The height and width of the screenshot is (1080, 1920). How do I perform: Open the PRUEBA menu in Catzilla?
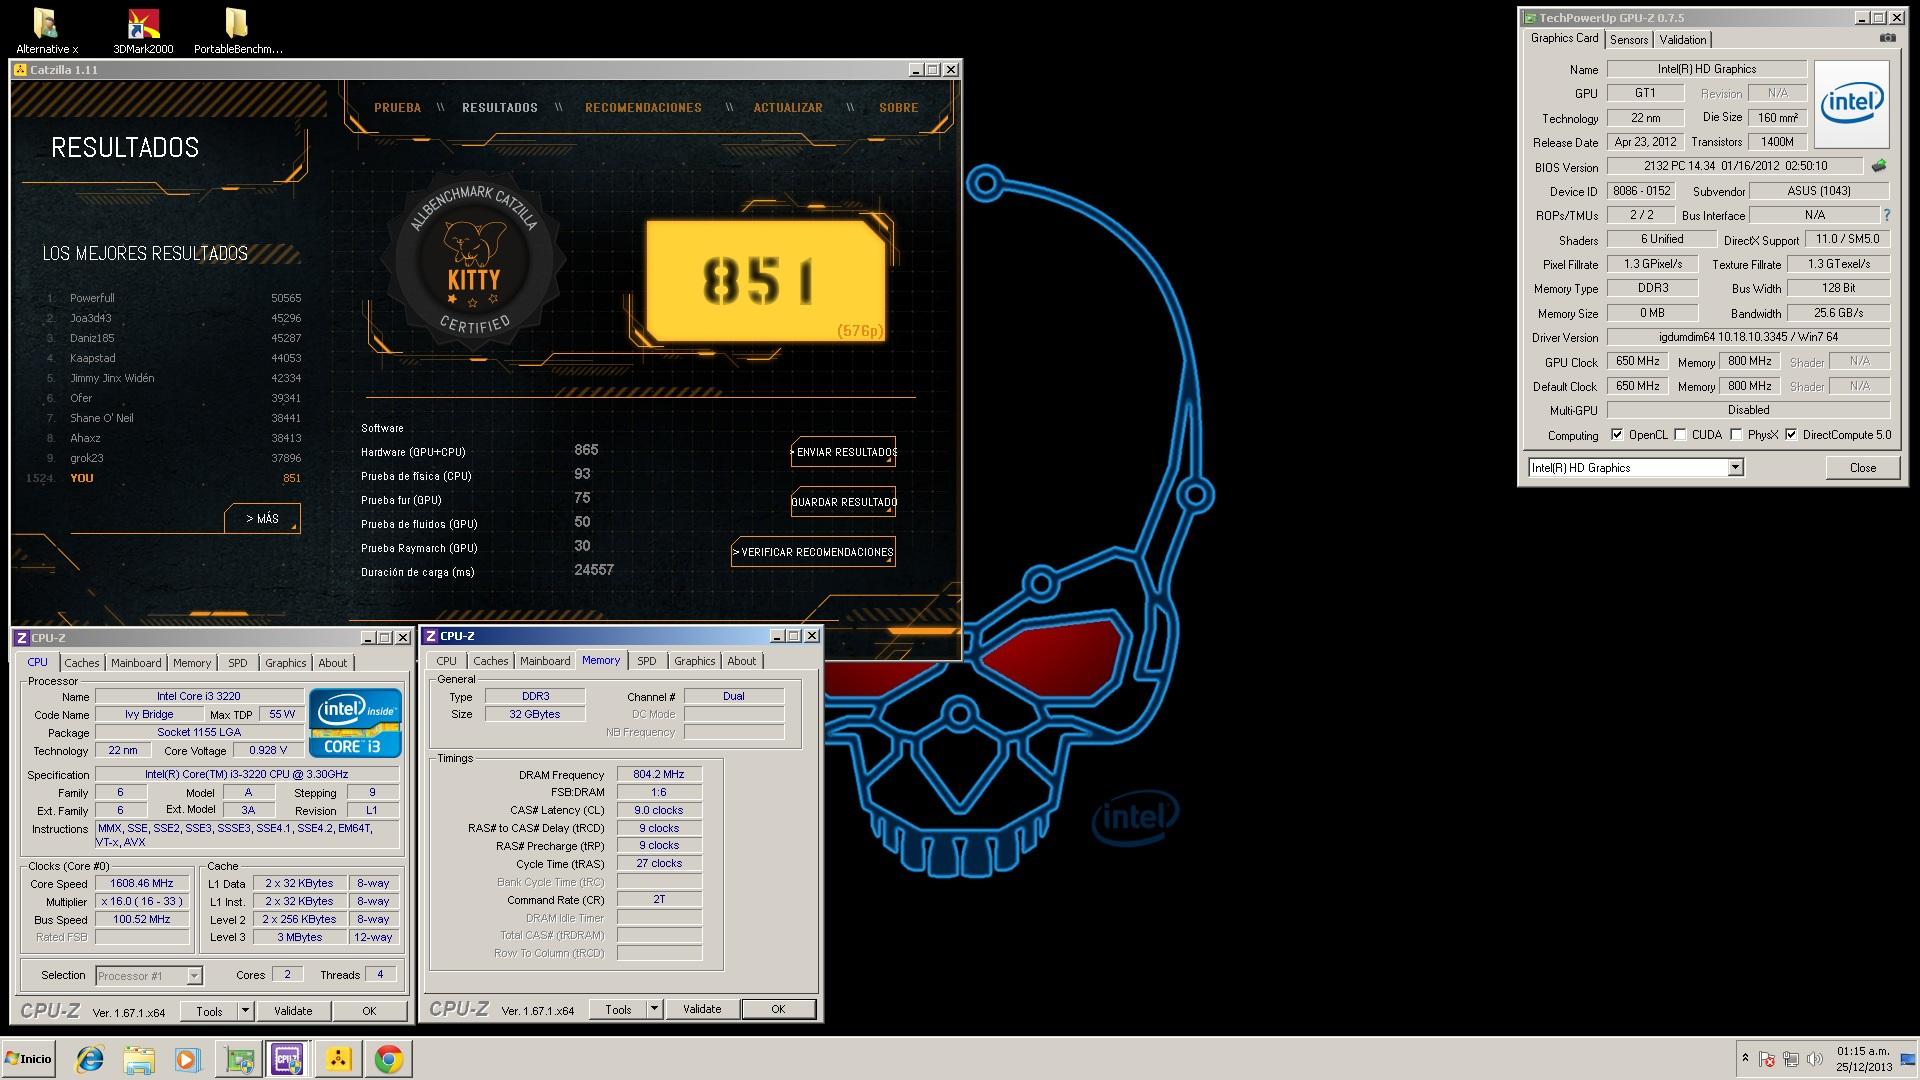pos(397,107)
